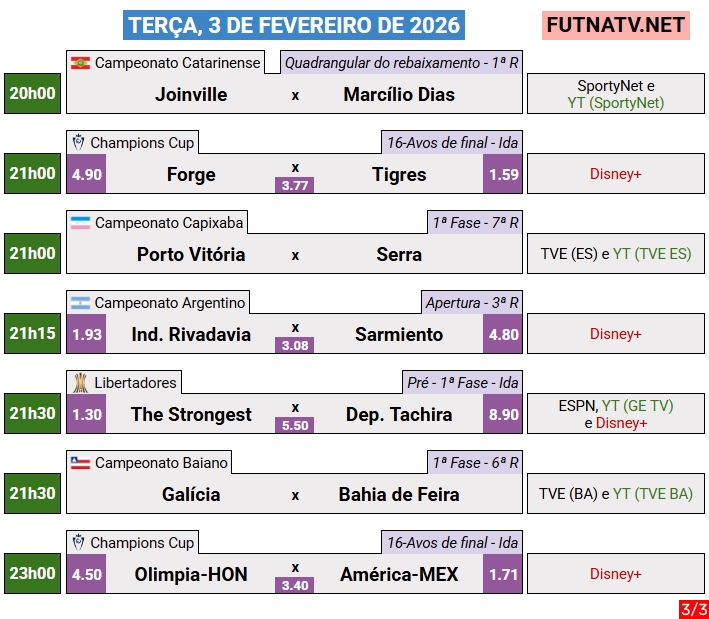Pick the 1.30 odds for The Strongest
This screenshot has width=709, height=619.
(87, 414)
